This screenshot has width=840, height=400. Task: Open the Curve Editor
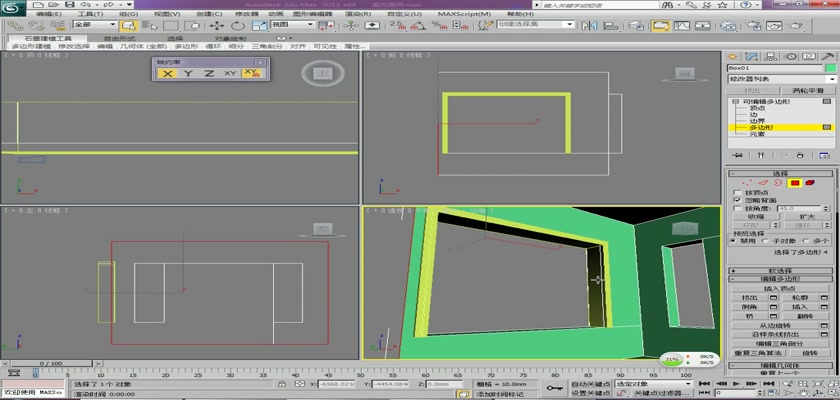click(x=681, y=25)
